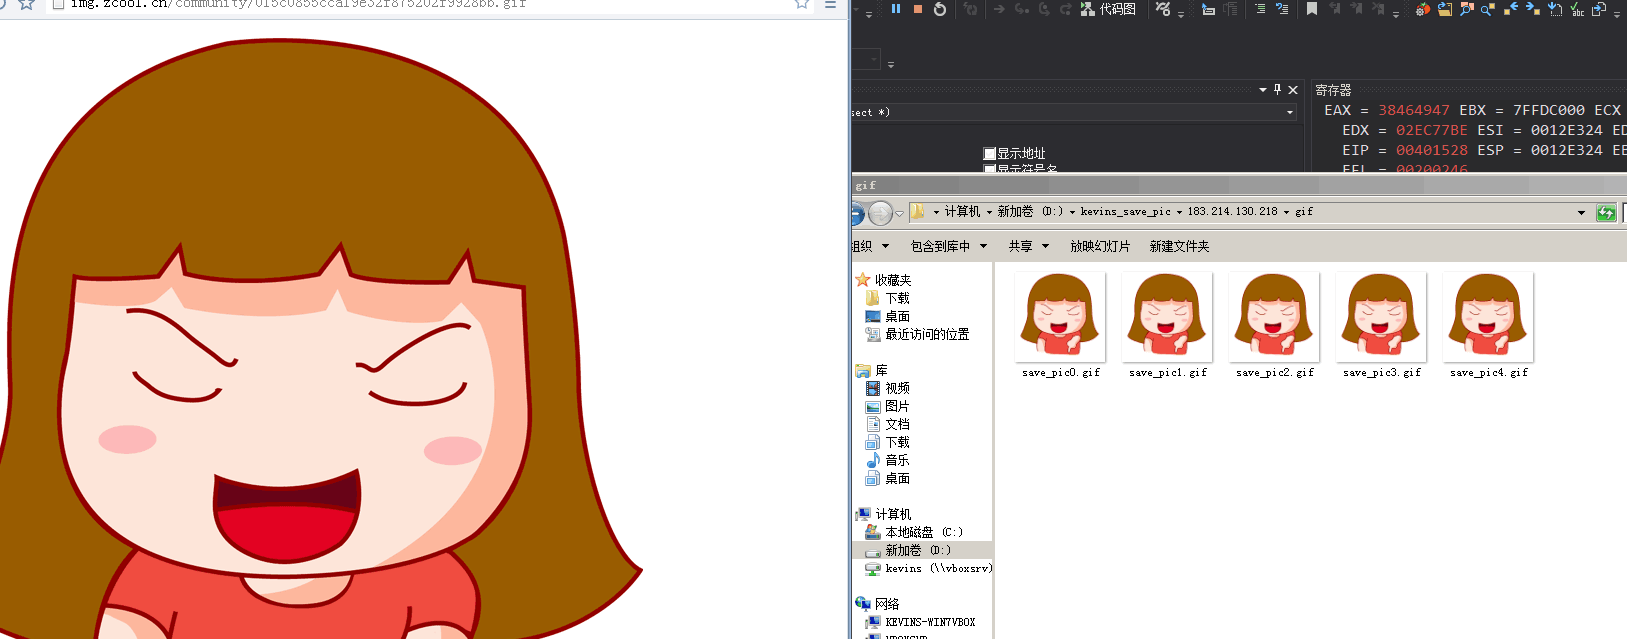The width and height of the screenshot is (1627, 639).
Task: Open the 文档 library
Action: tap(897, 424)
